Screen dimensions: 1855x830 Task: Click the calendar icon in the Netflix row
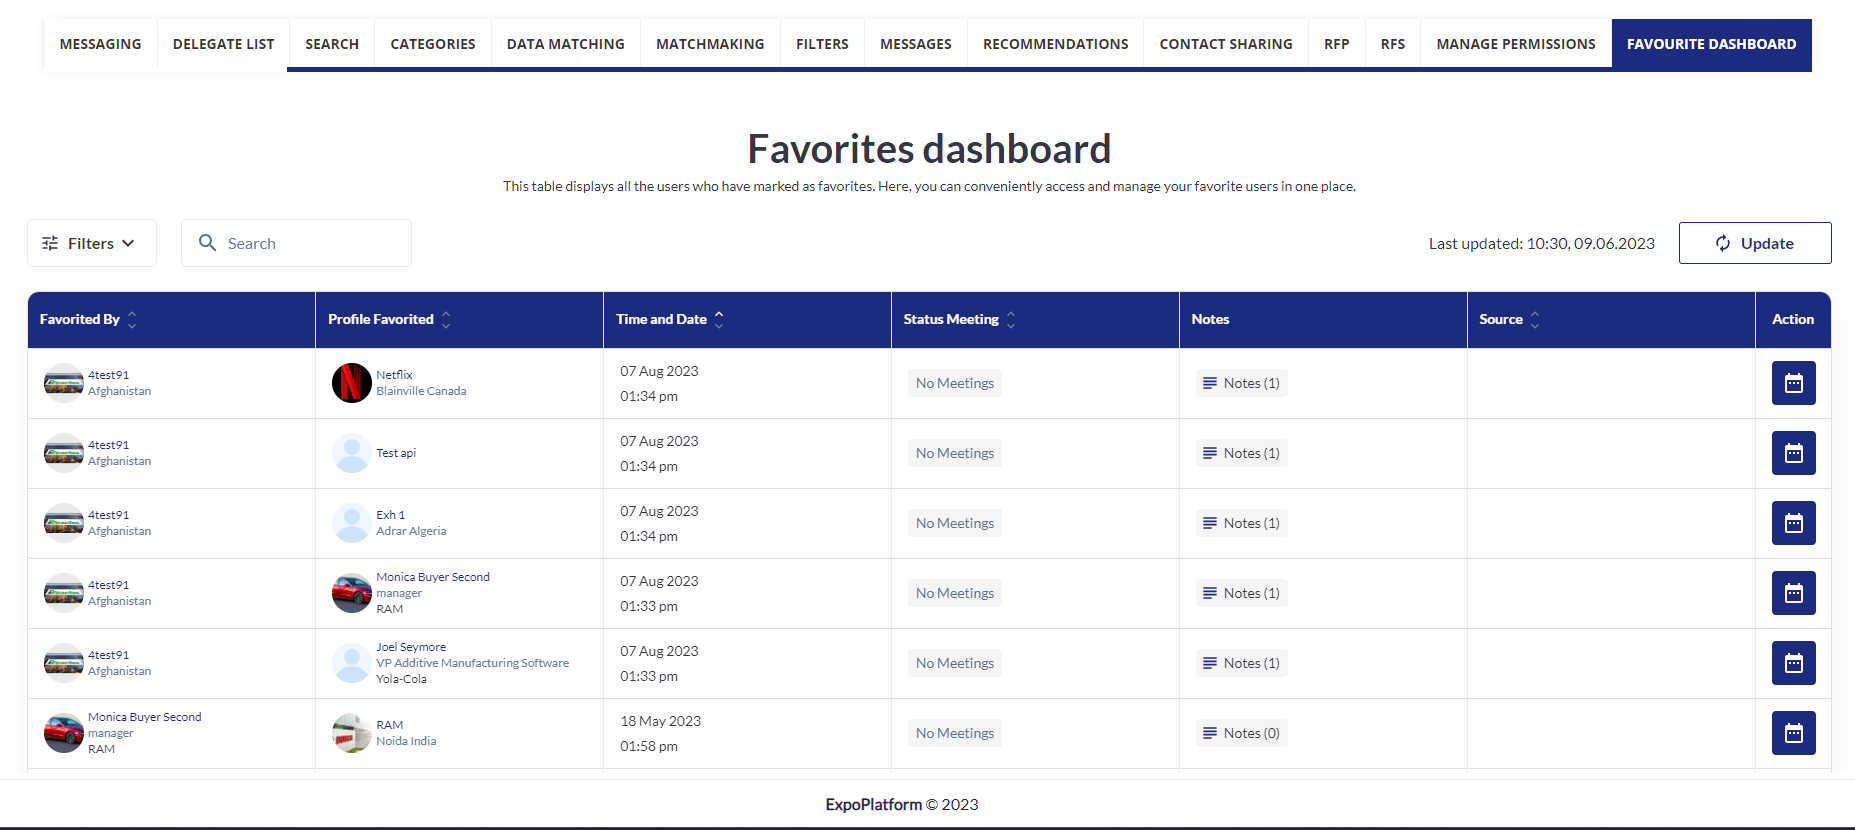pos(1793,383)
